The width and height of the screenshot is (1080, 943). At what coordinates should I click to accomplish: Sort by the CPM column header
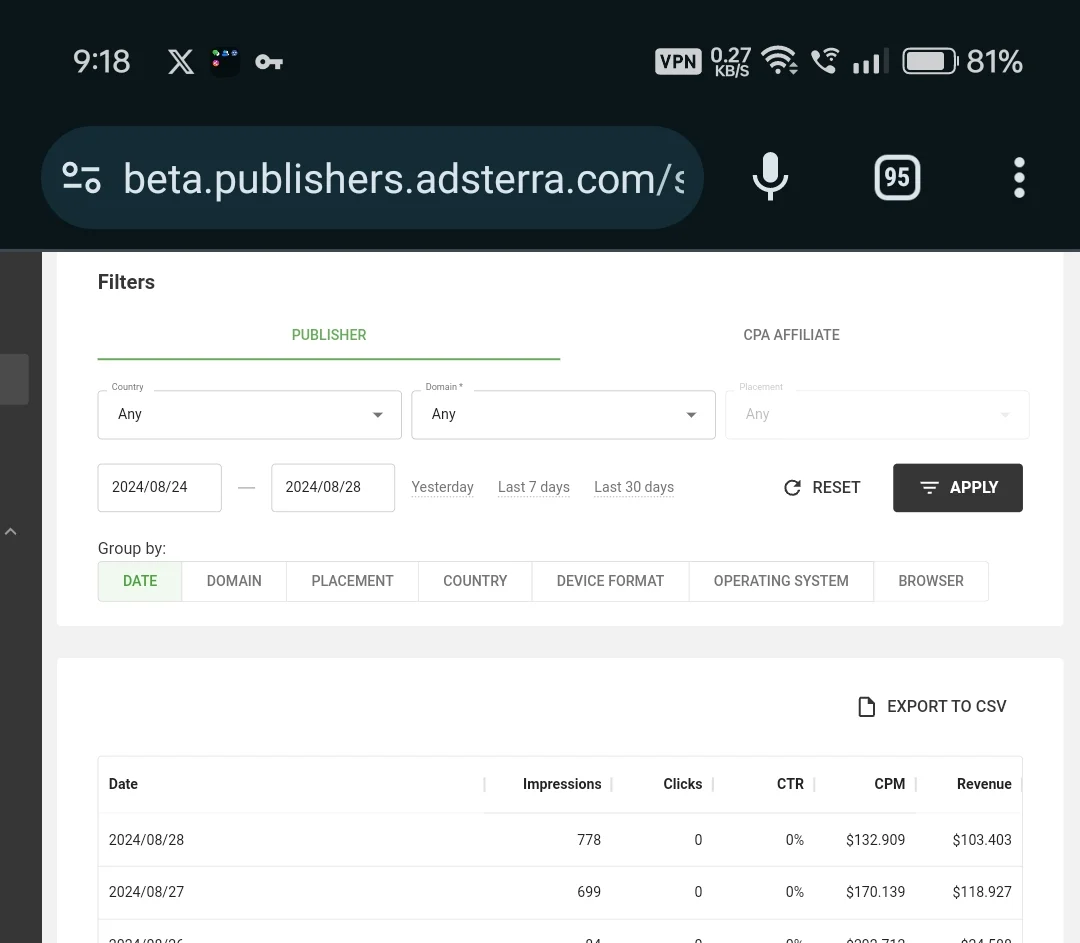pos(889,784)
